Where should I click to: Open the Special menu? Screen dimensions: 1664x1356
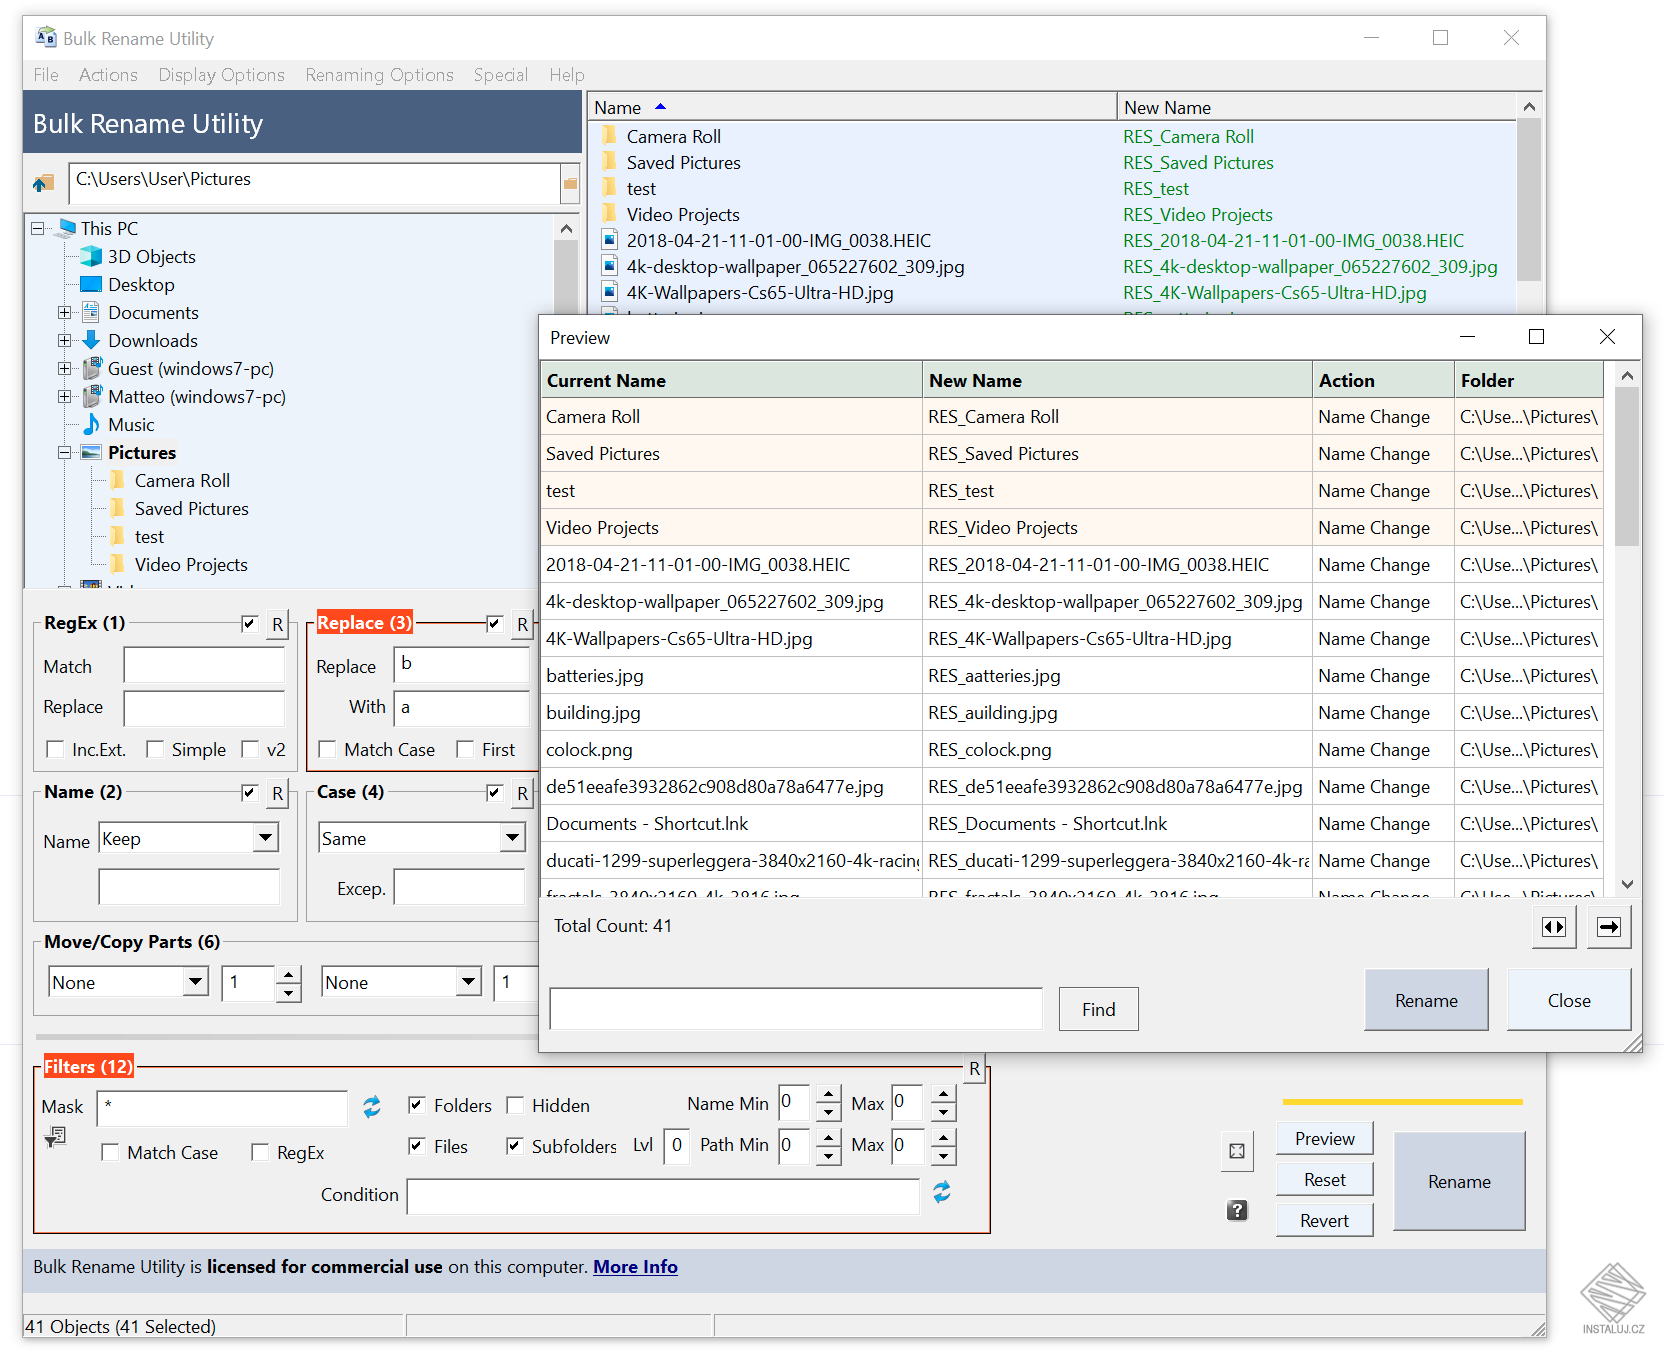(500, 75)
